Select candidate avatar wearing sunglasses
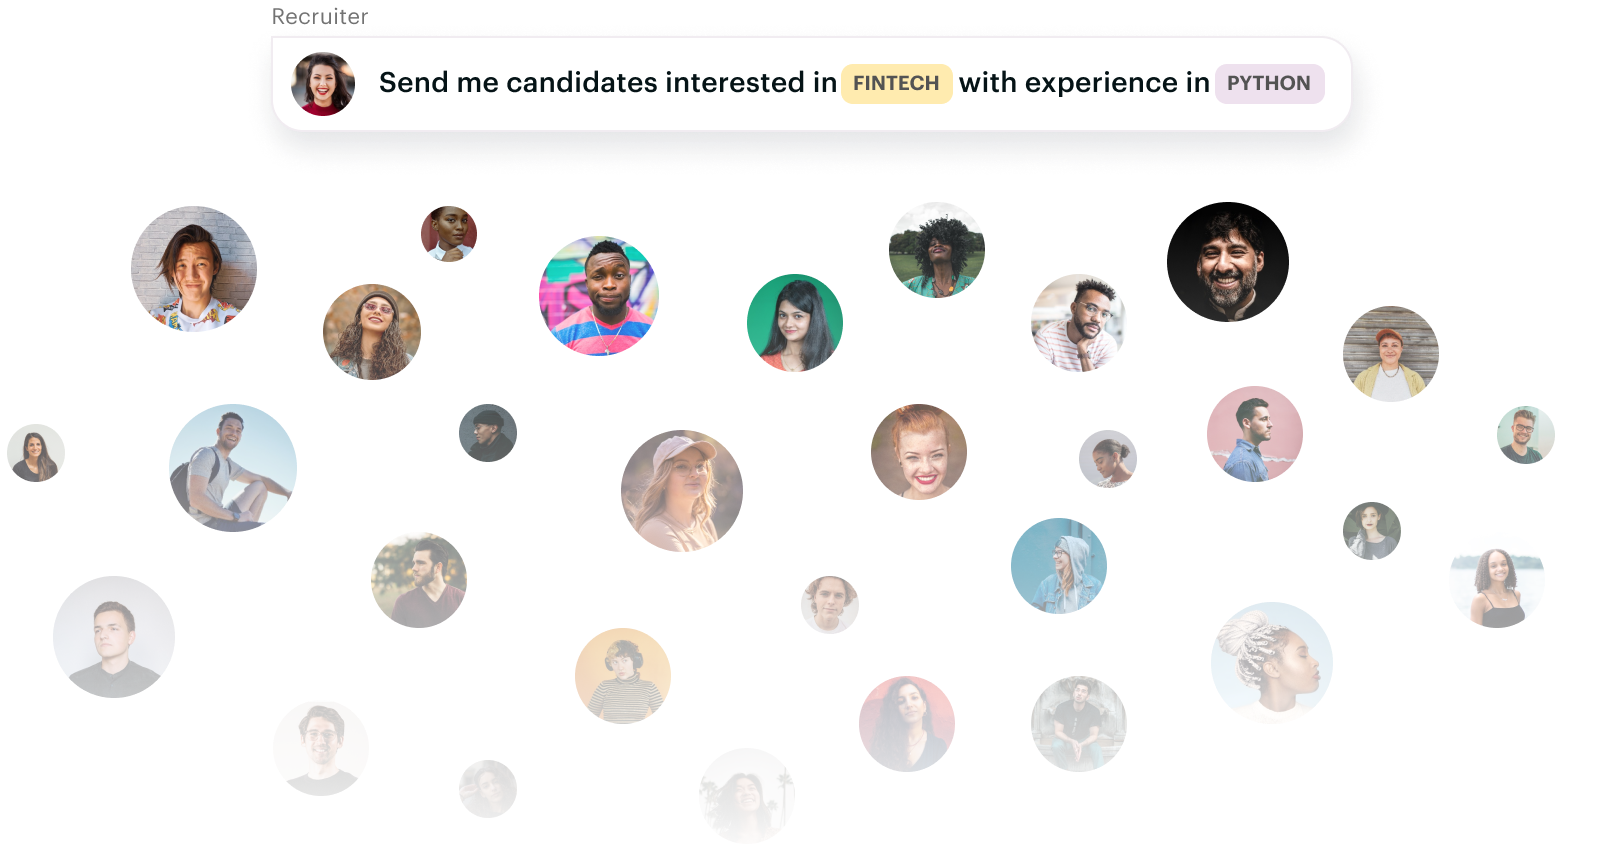 click(372, 332)
